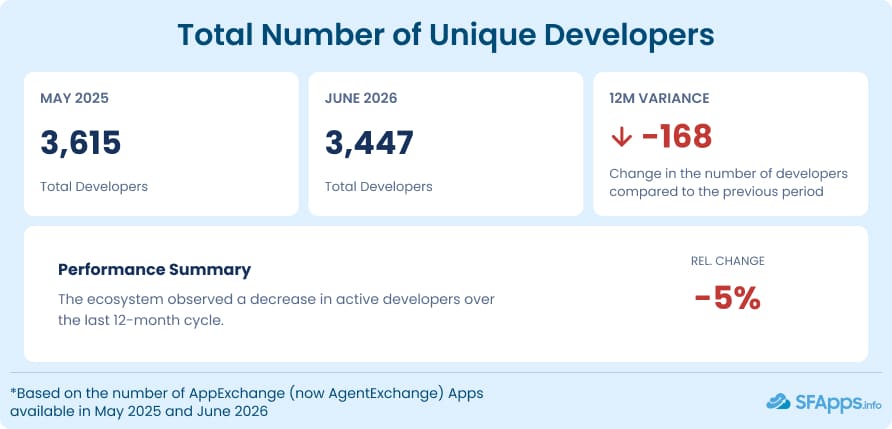Click the '-5%' relative change value
Image resolution: width=892 pixels, height=429 pixels.
[x=728, y=299]
